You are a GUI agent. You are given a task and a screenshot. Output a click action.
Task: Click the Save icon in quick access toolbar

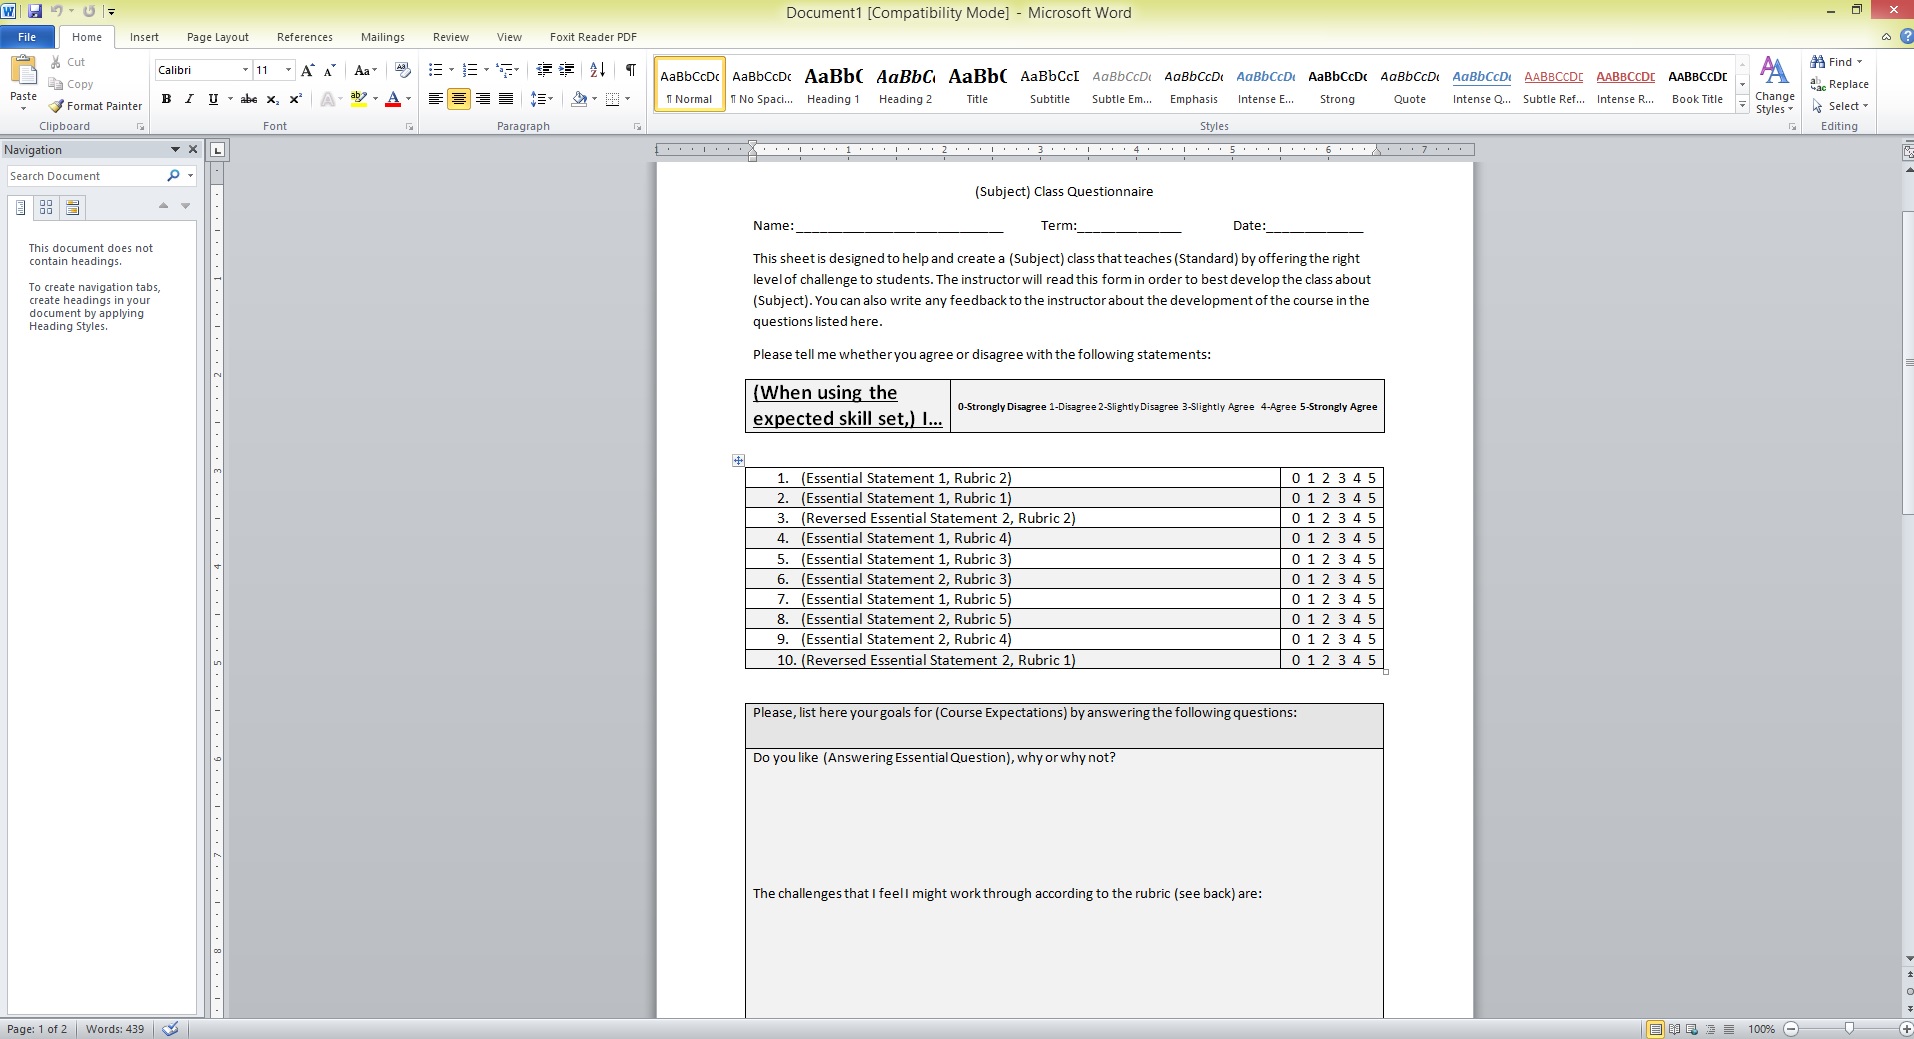point(35,11)
